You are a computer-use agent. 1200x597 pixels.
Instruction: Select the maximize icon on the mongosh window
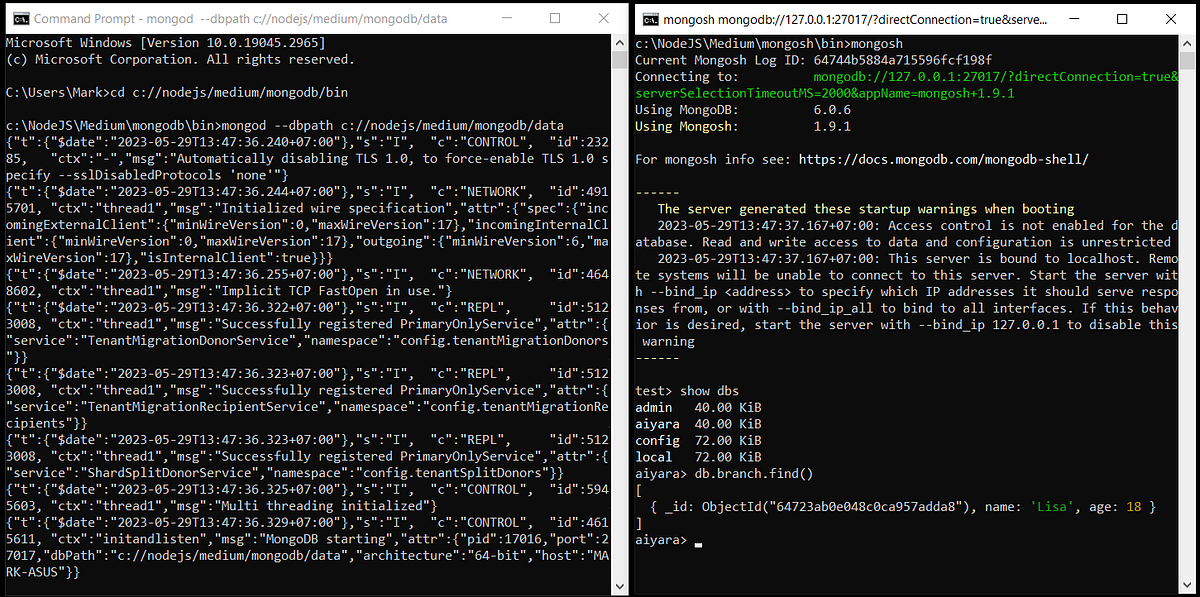1124,19
